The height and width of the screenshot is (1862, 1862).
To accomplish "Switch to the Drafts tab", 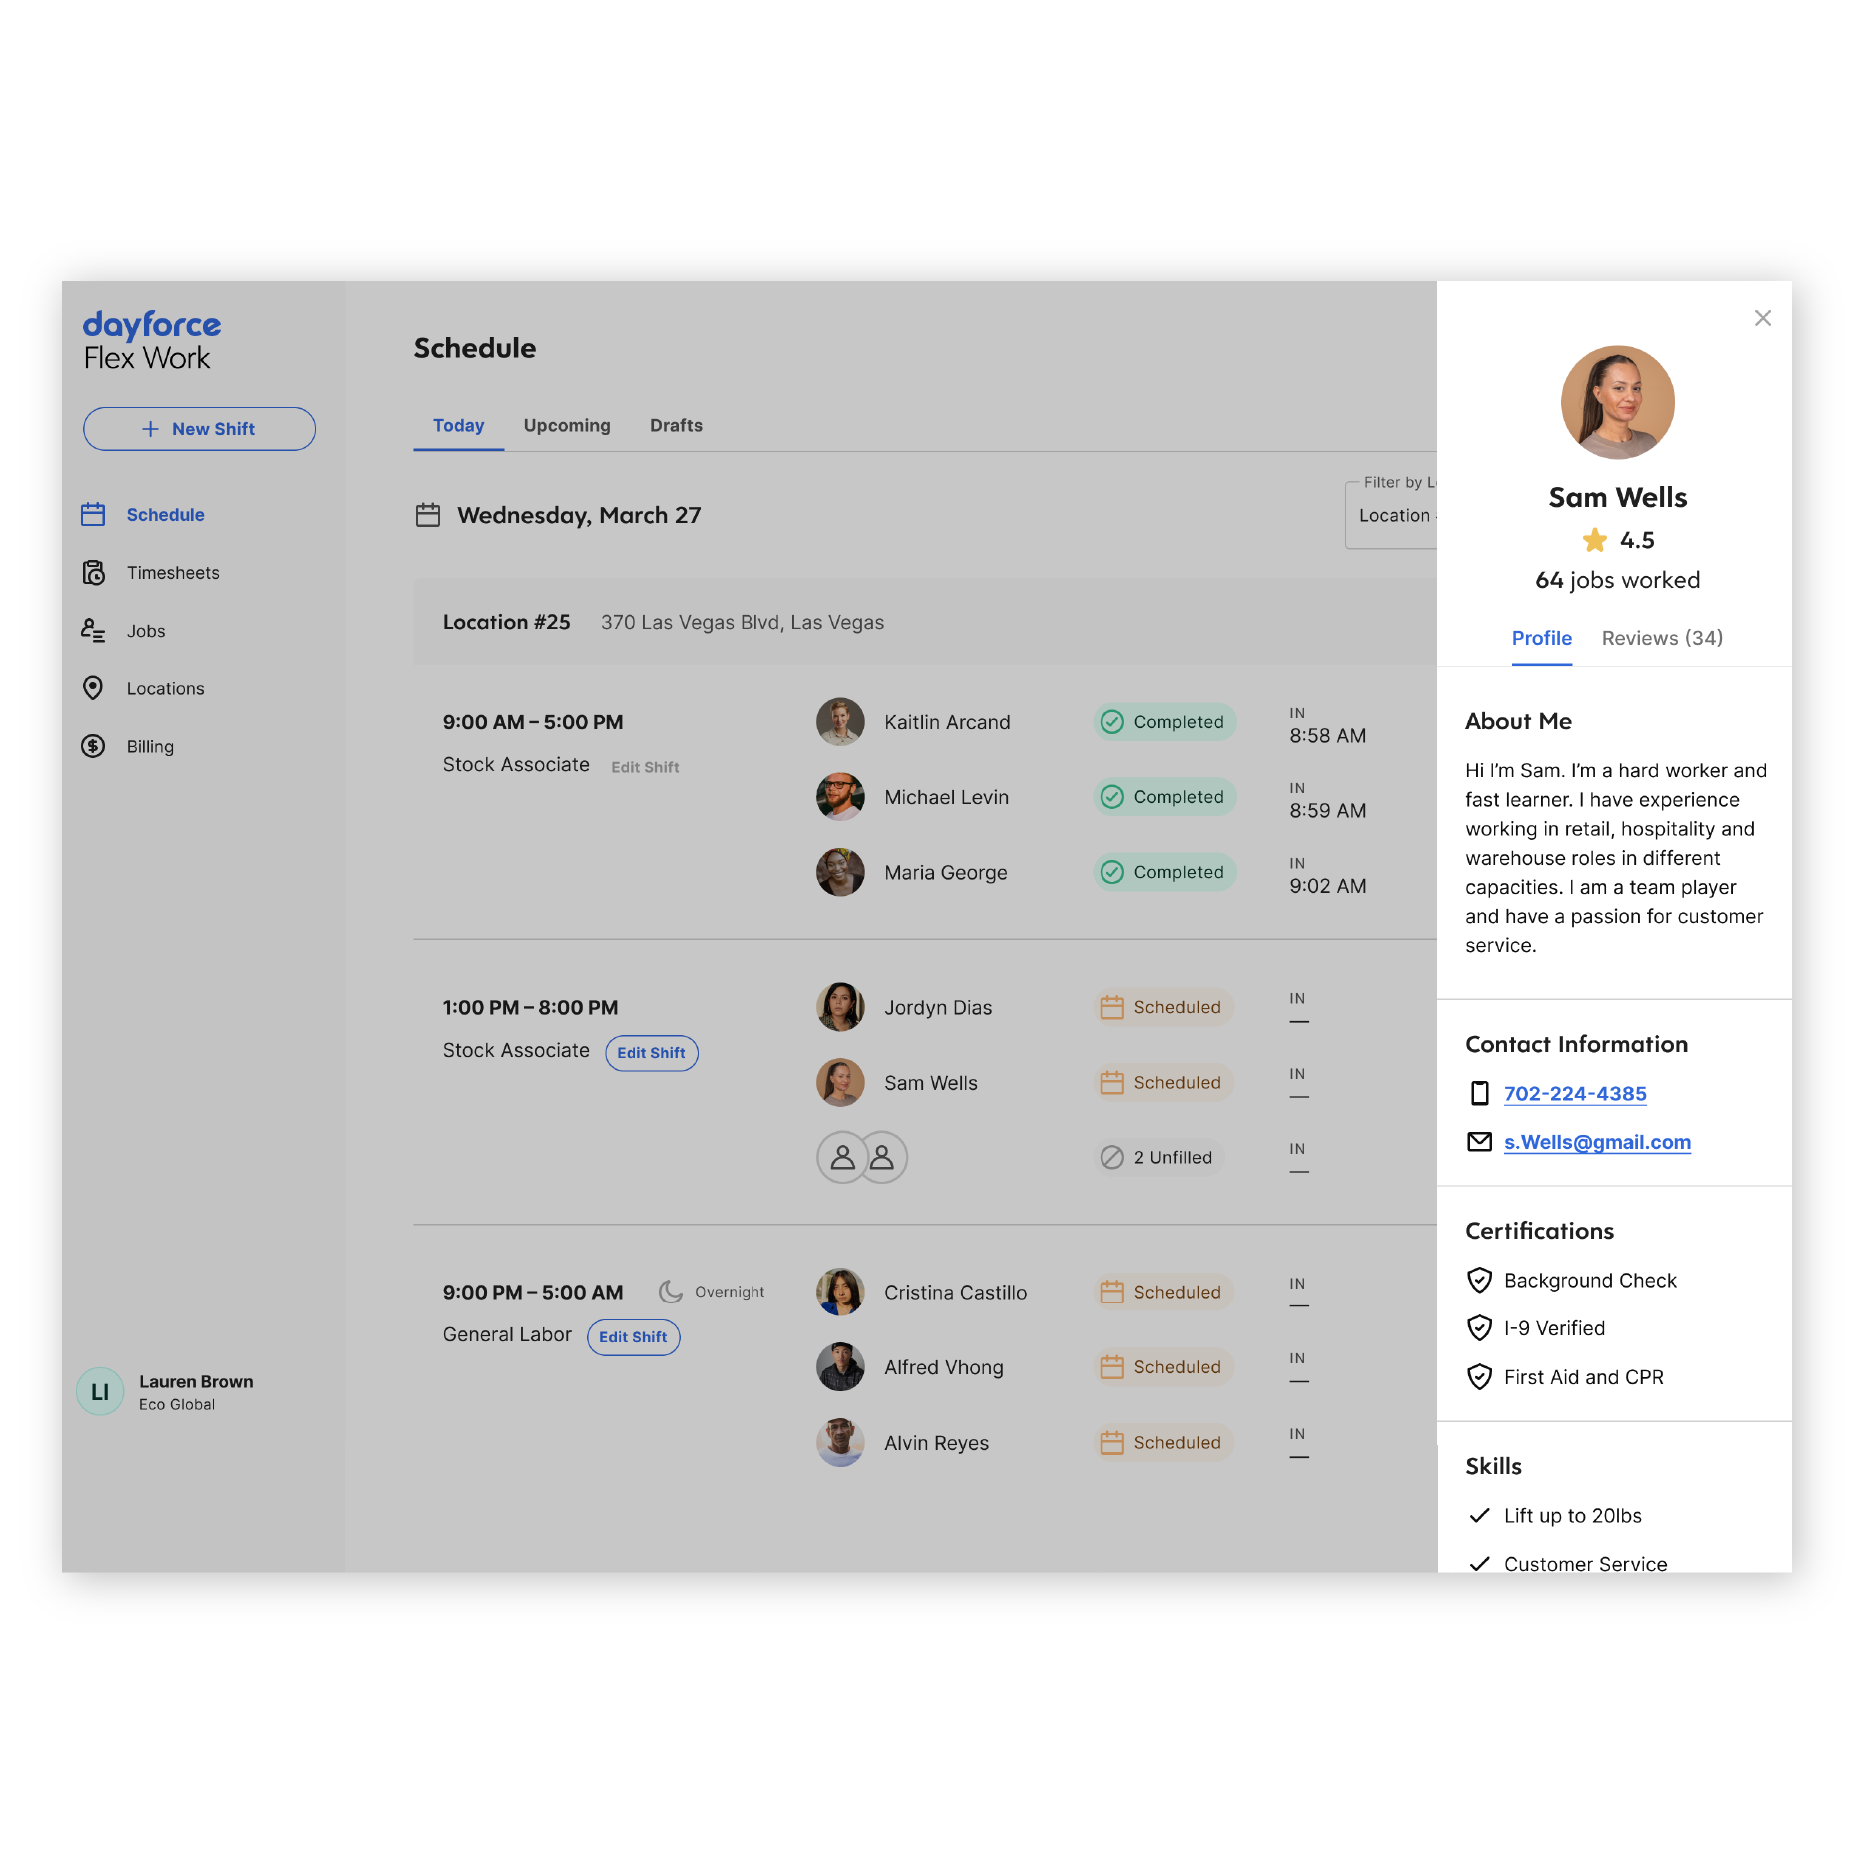I will pyautogui.click(x=676, y=426).
